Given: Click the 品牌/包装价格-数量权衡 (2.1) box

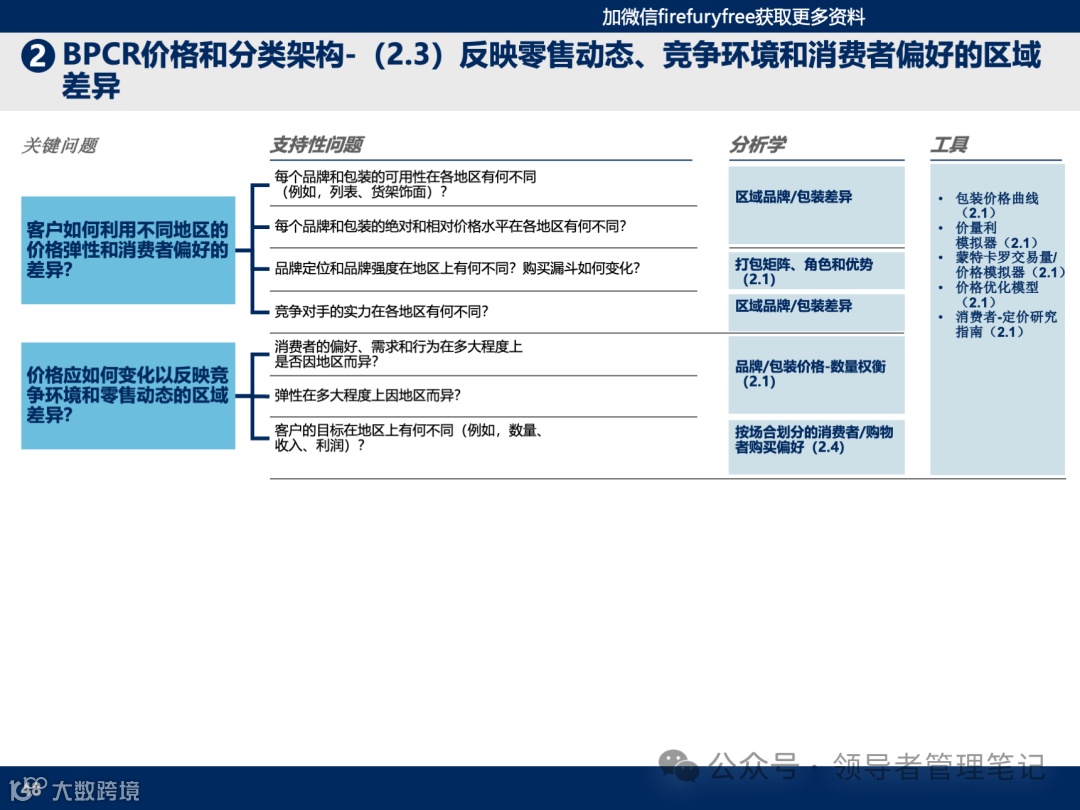Looking at the screenshot, I should click(816, 375).
